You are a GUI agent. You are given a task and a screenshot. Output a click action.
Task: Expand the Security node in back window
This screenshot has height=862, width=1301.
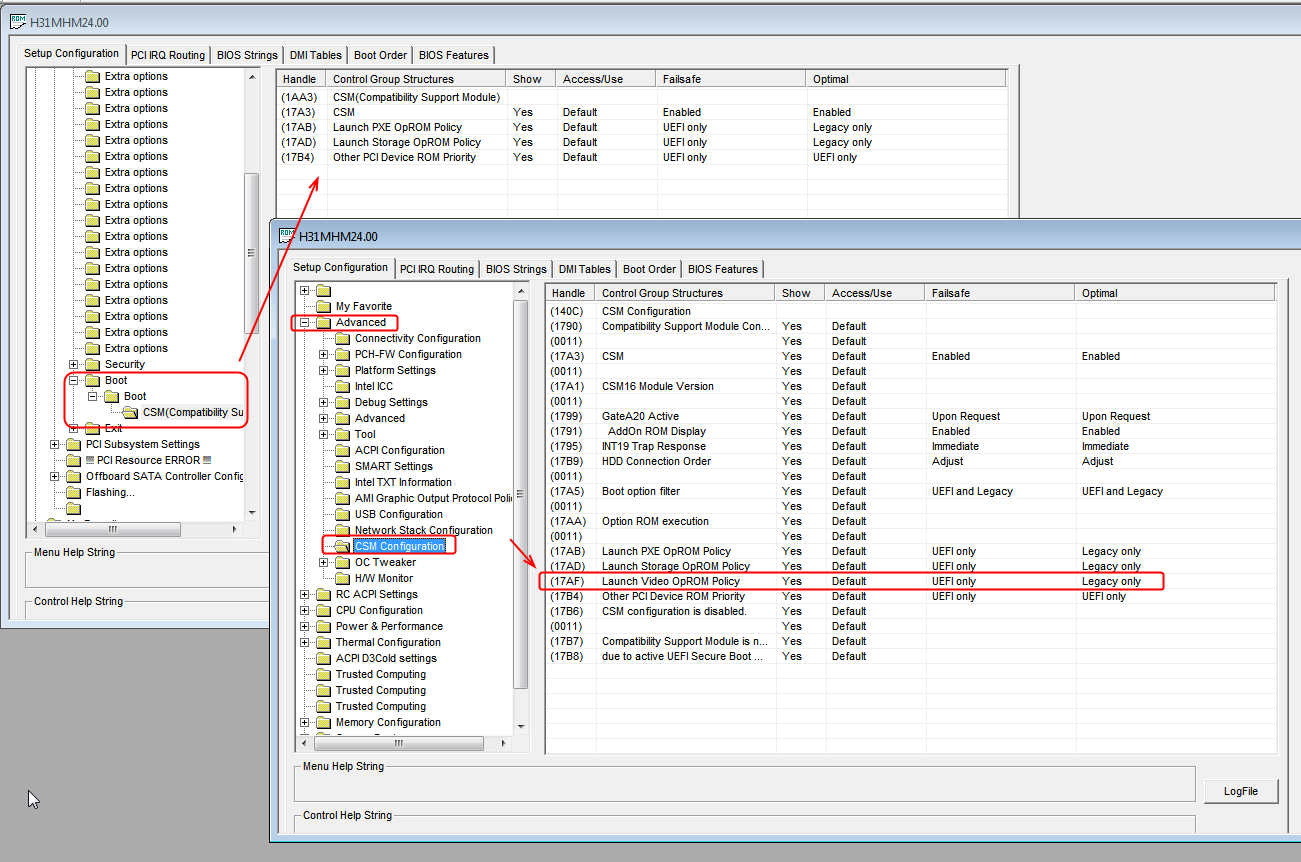(74, 364)
